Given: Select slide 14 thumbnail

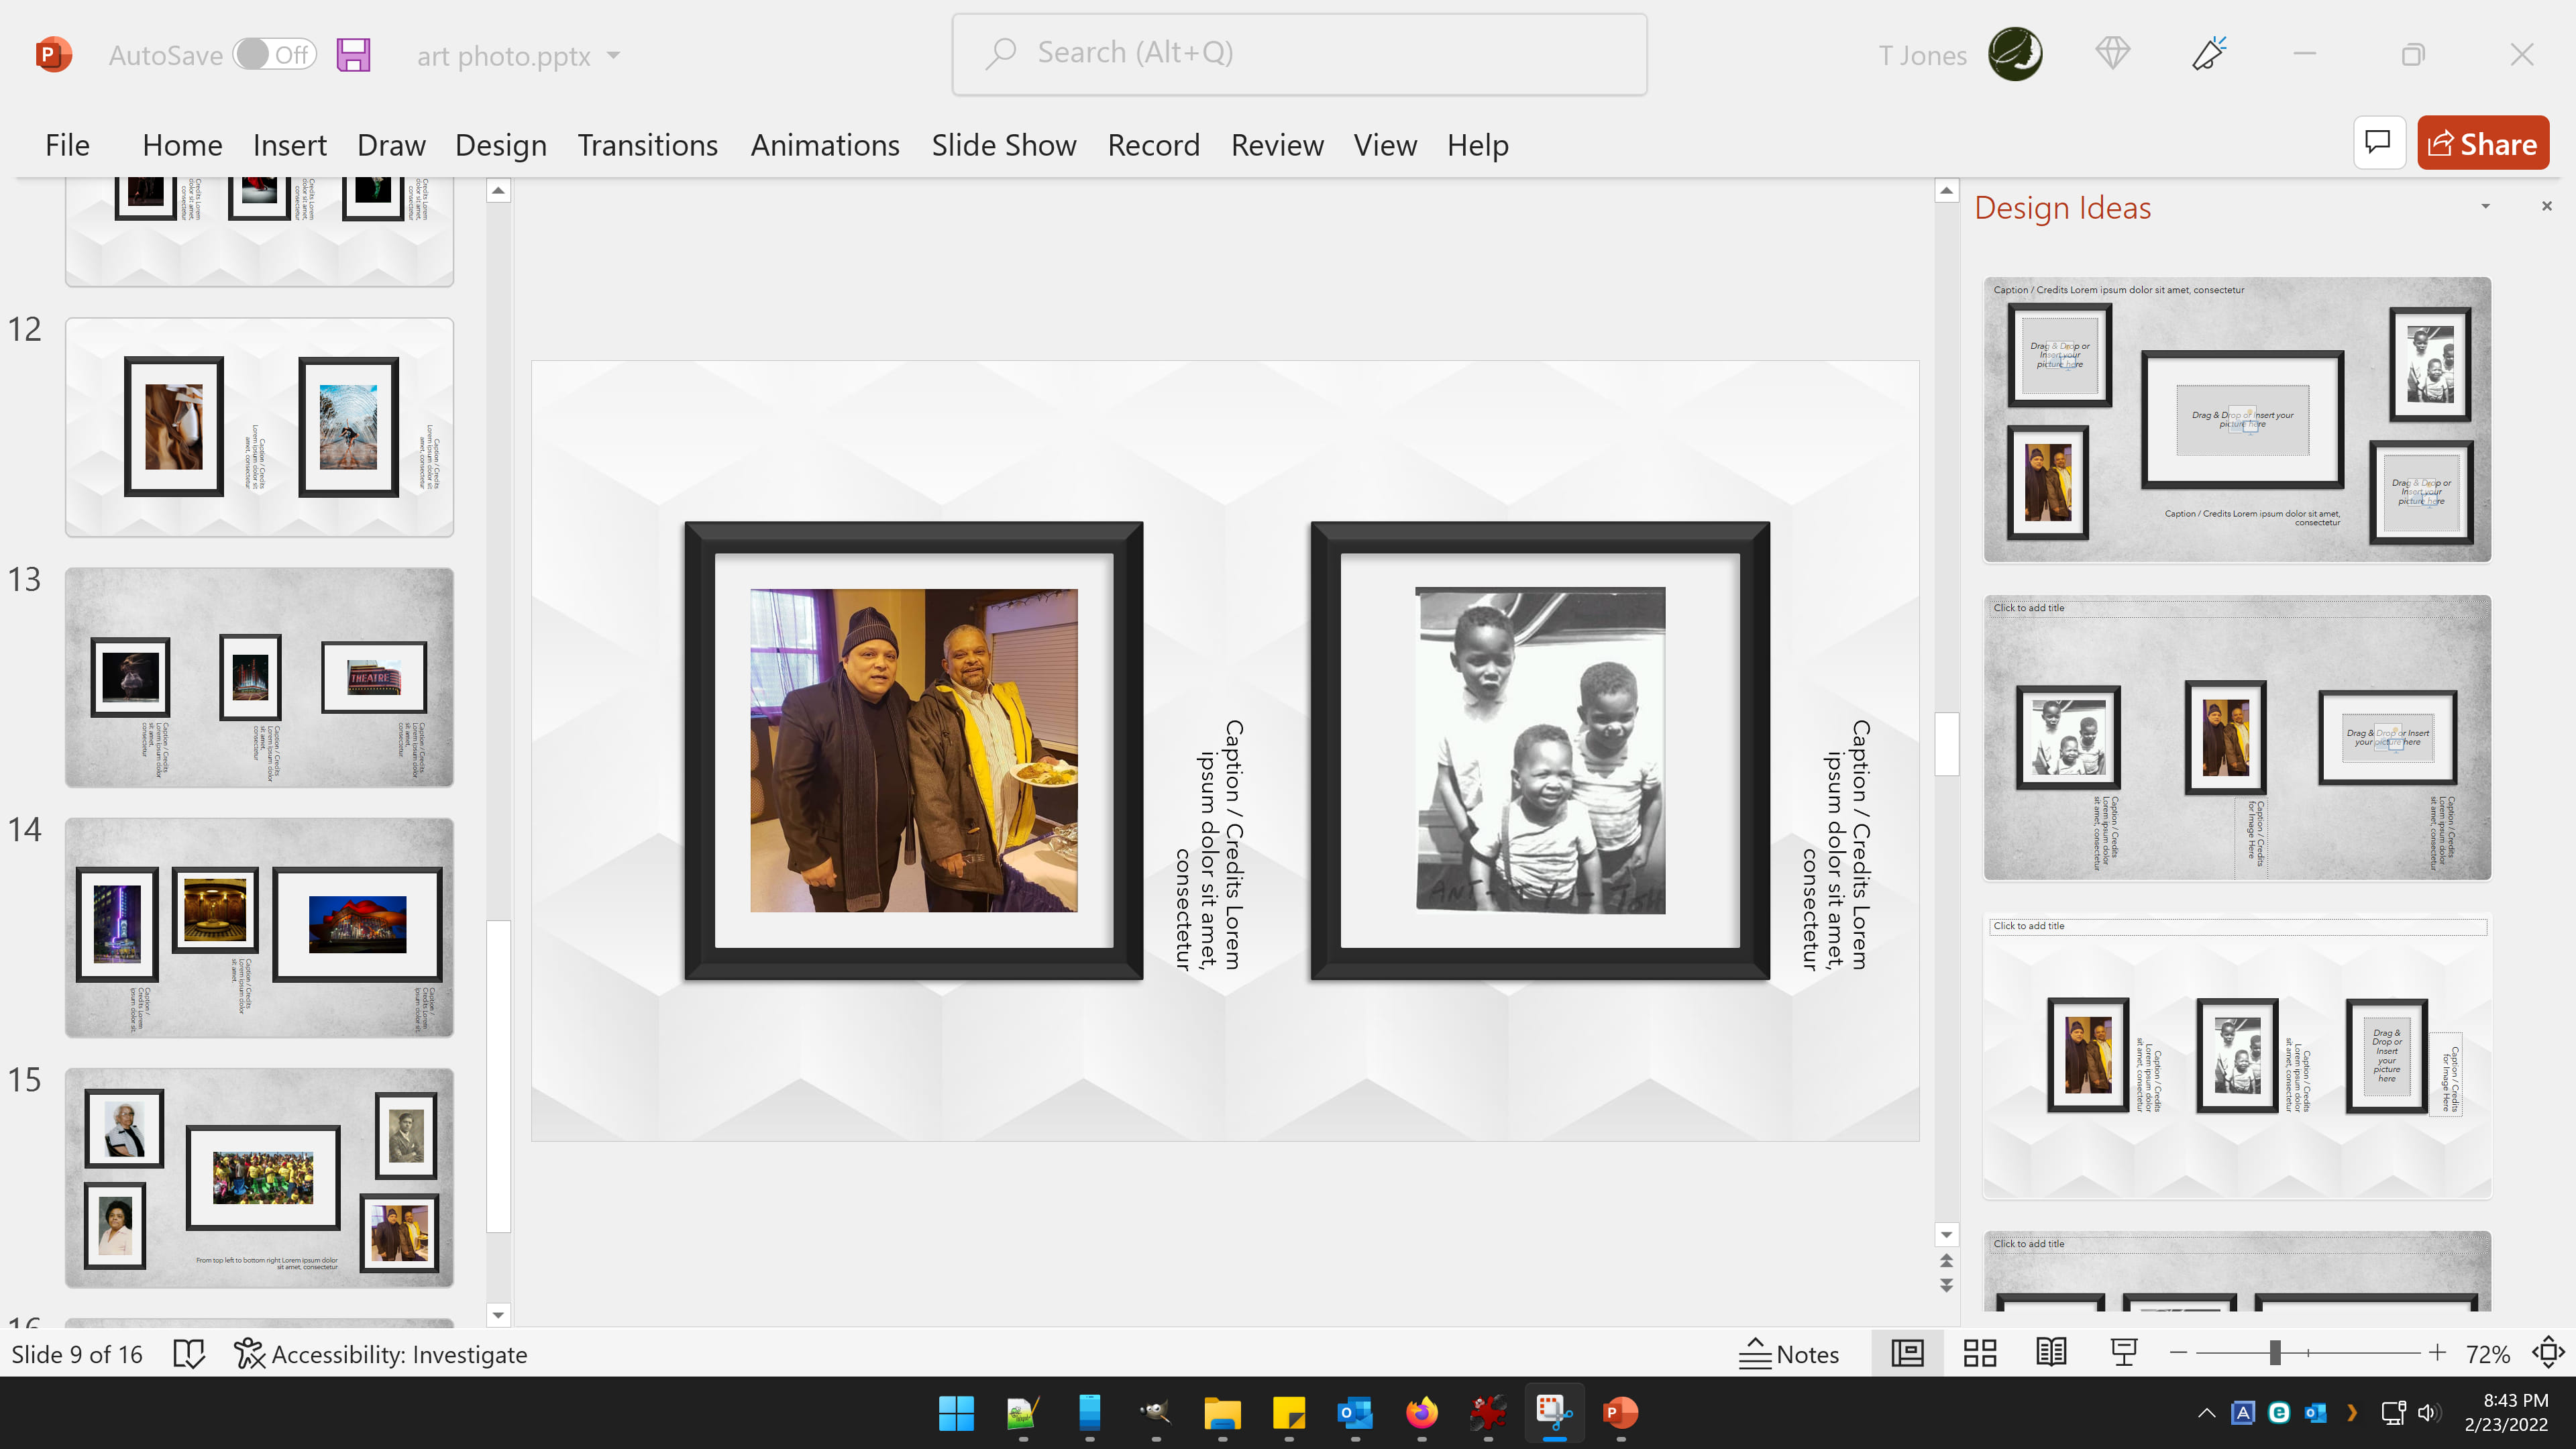Looking at the screenshot, I should tap(259, 927).
